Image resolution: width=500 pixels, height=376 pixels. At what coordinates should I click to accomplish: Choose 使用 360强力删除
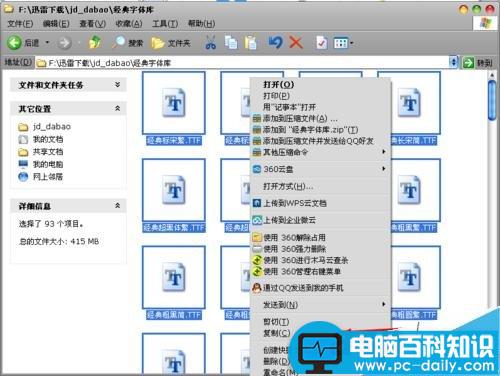point(320,249)
